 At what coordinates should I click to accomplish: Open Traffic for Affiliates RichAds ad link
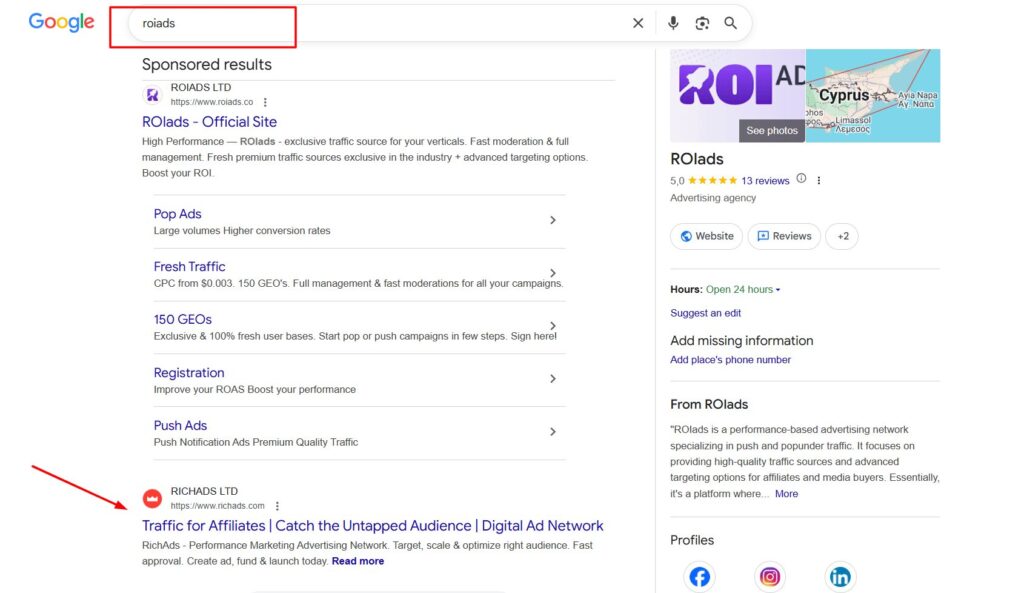click(x=373, y=526)
